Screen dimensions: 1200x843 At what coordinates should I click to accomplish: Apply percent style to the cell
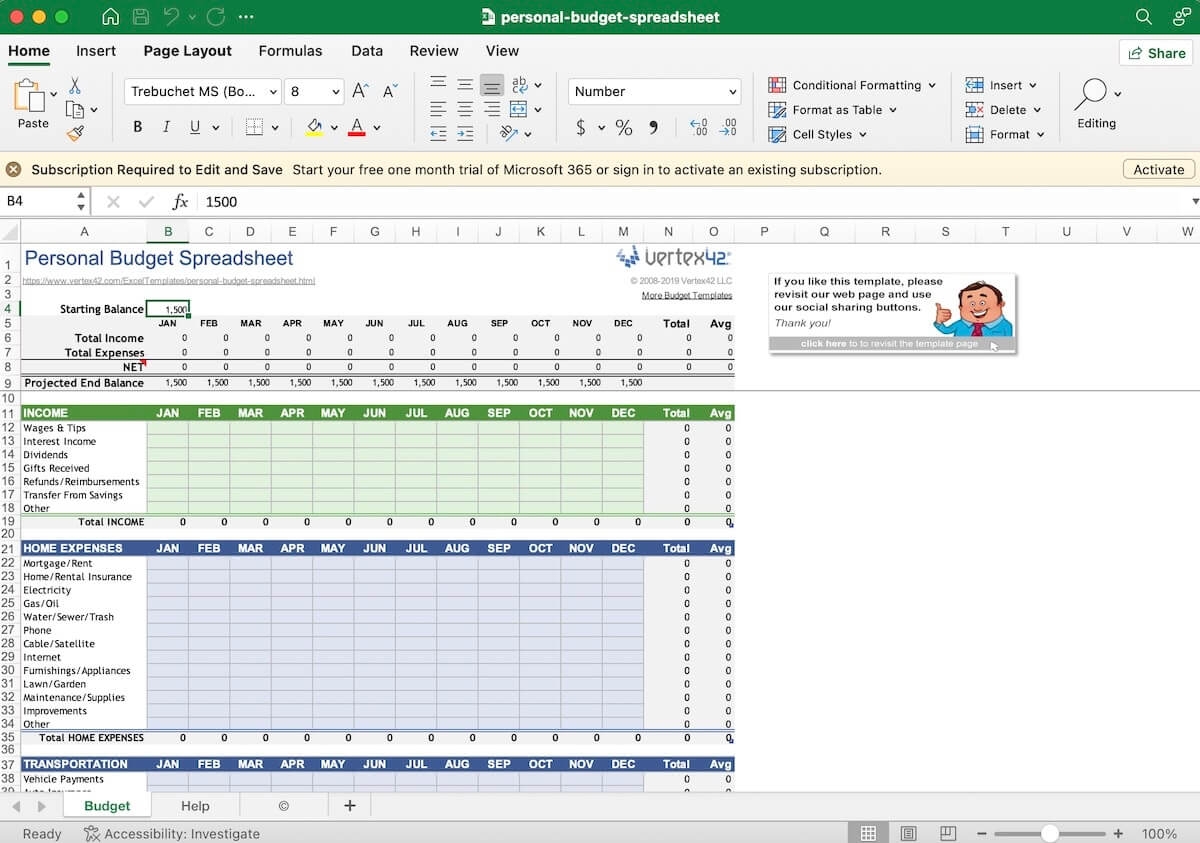click(623, 128)
